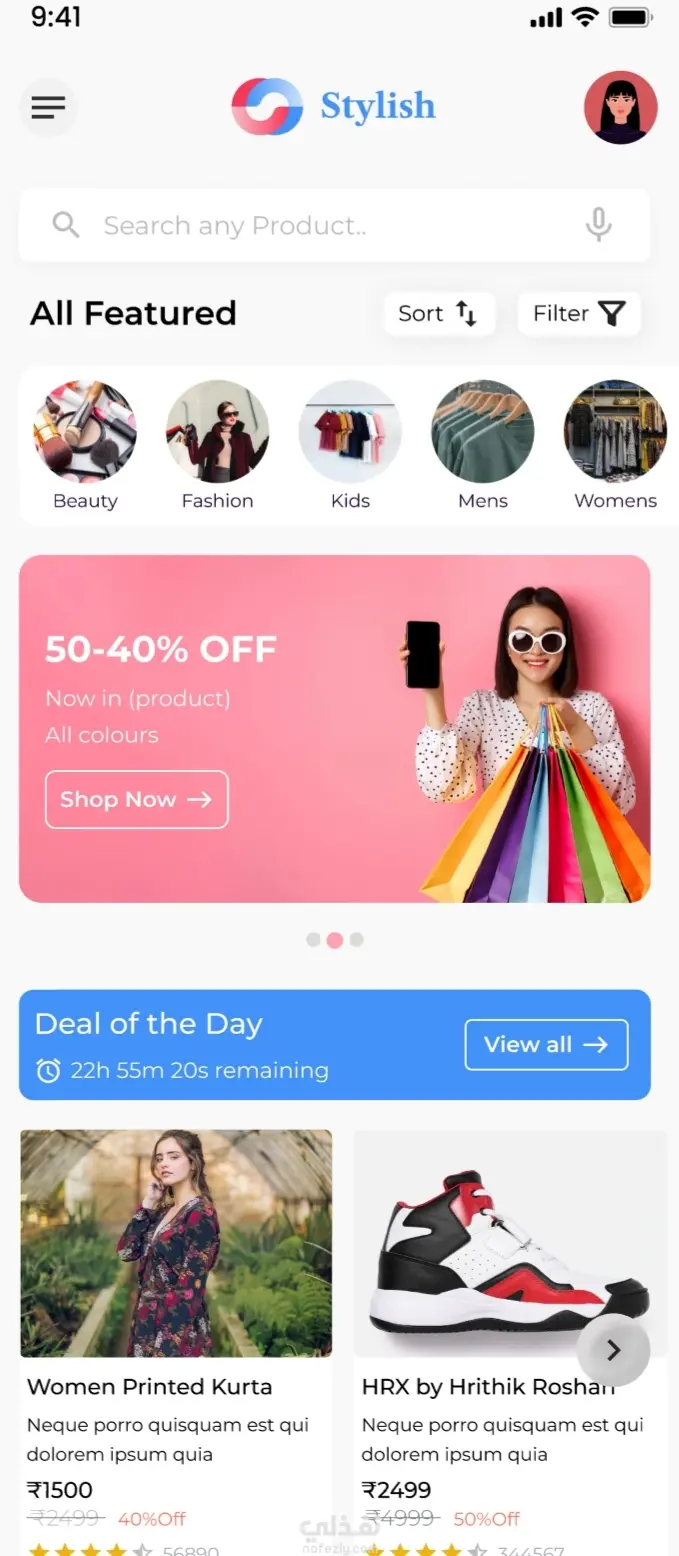Click the Shop Now button
The width and height of the screenshot is (679, 1556).
click(x=137, y=800)
